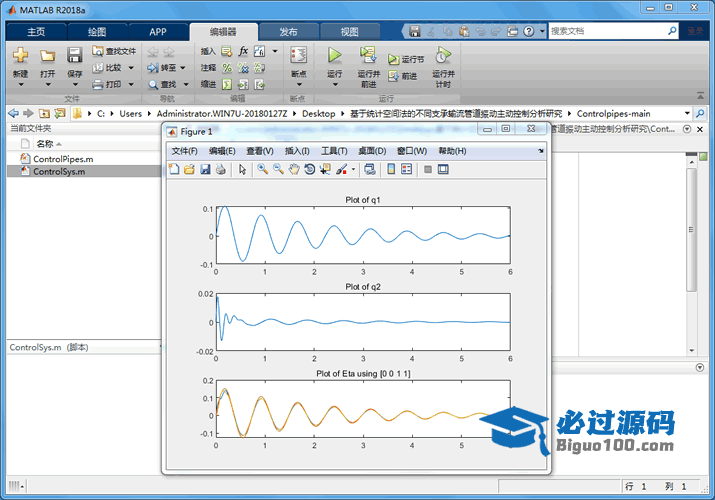The width and height of the screenshot is (715, 500).
Task: Click Figure 1 print icon
Action: click(221, 170)
